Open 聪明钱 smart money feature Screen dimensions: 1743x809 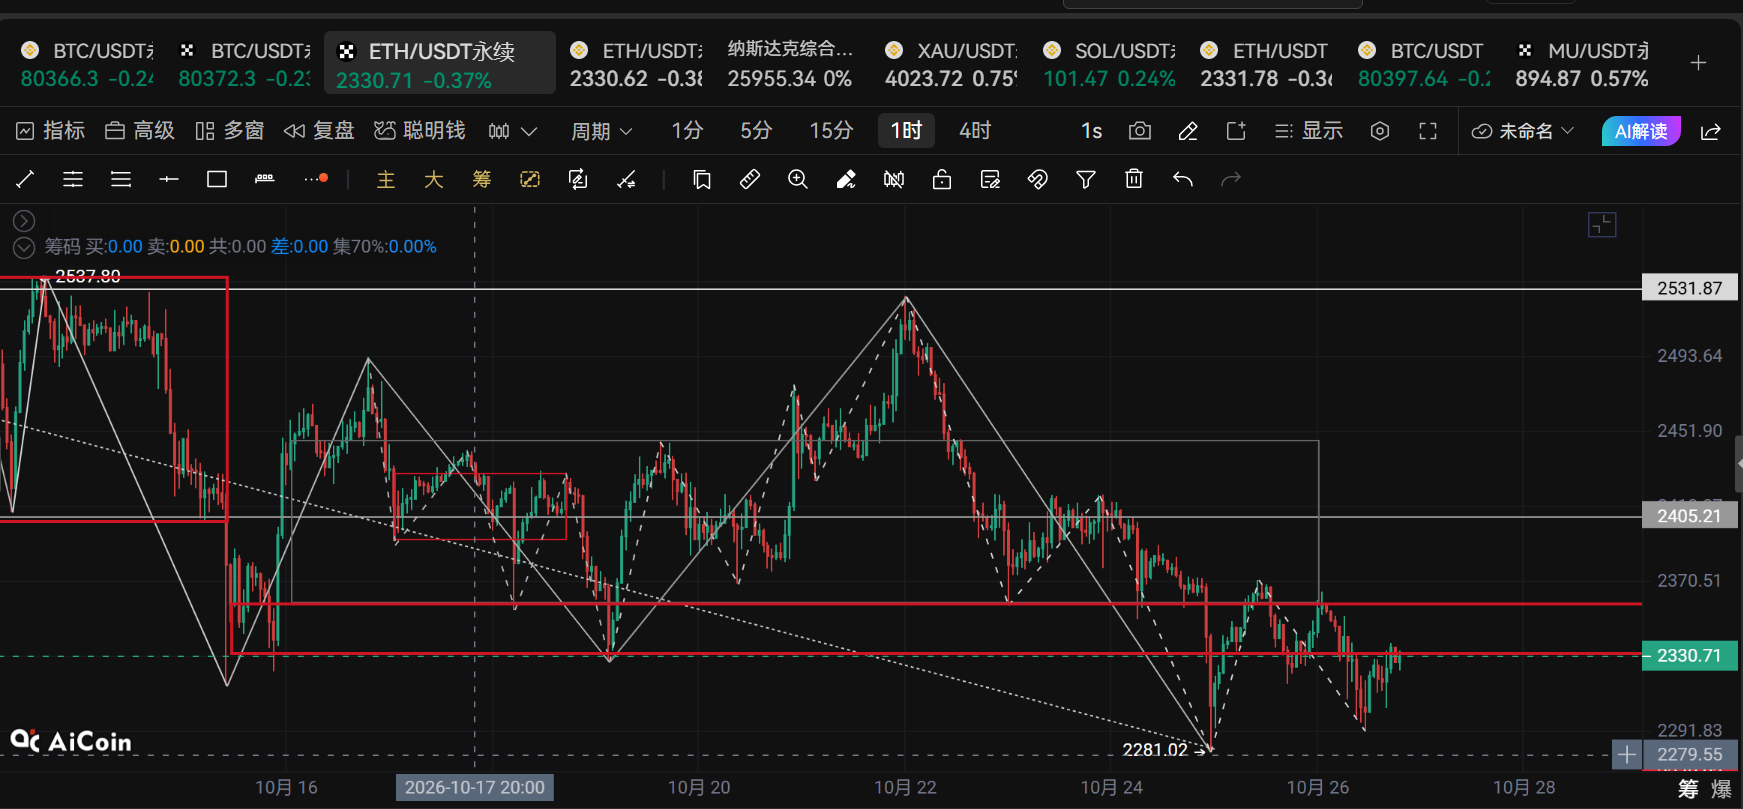pos(420,131)
